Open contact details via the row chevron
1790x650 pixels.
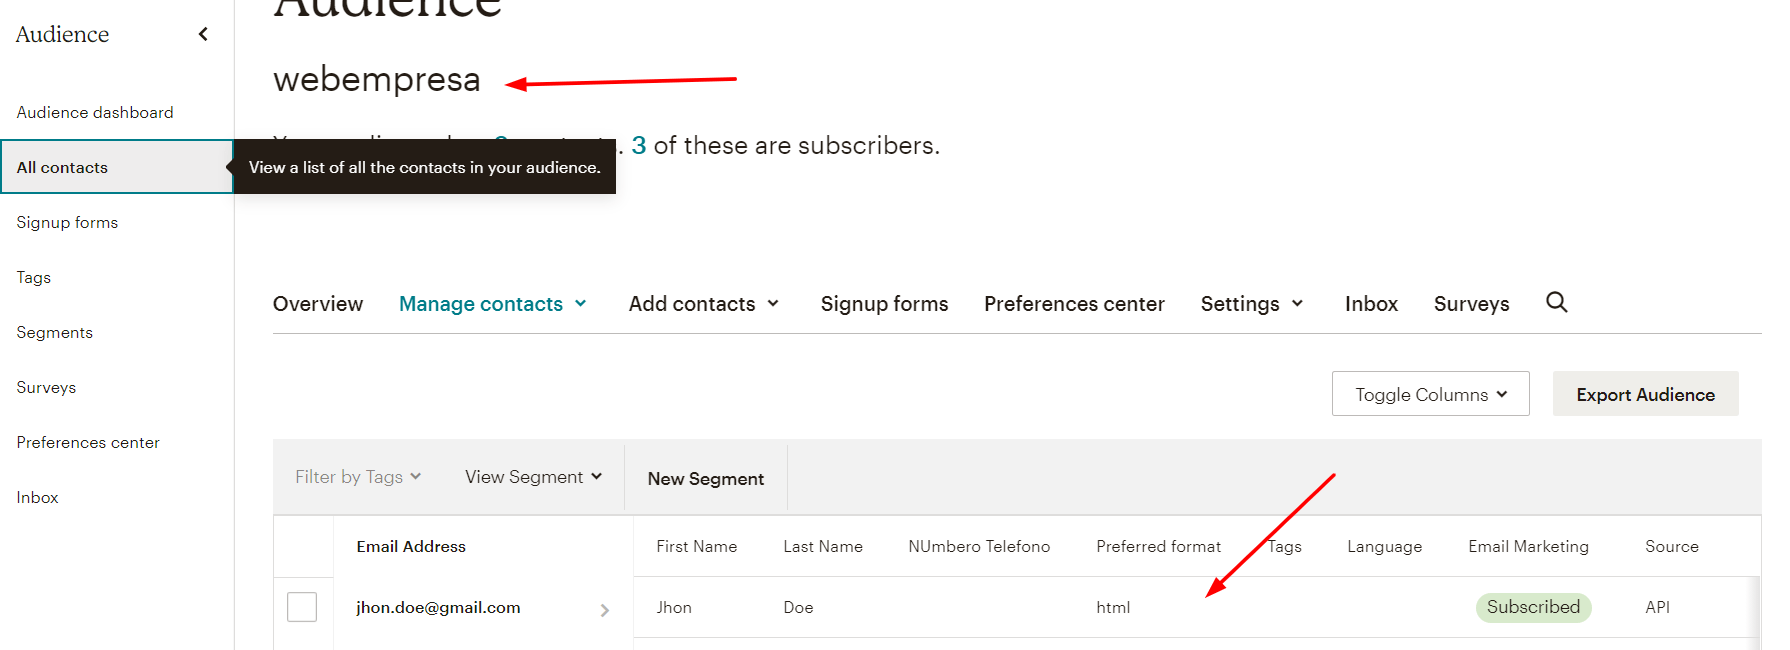(604, 609)
